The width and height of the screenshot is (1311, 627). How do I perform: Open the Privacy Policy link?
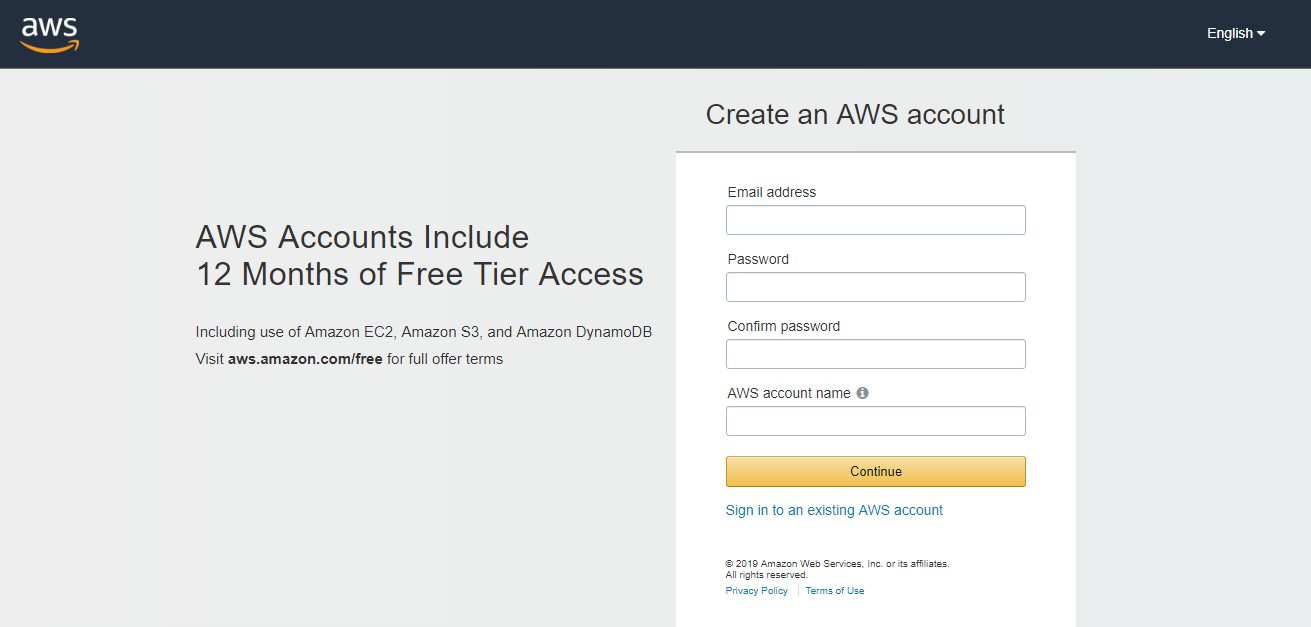756,591
